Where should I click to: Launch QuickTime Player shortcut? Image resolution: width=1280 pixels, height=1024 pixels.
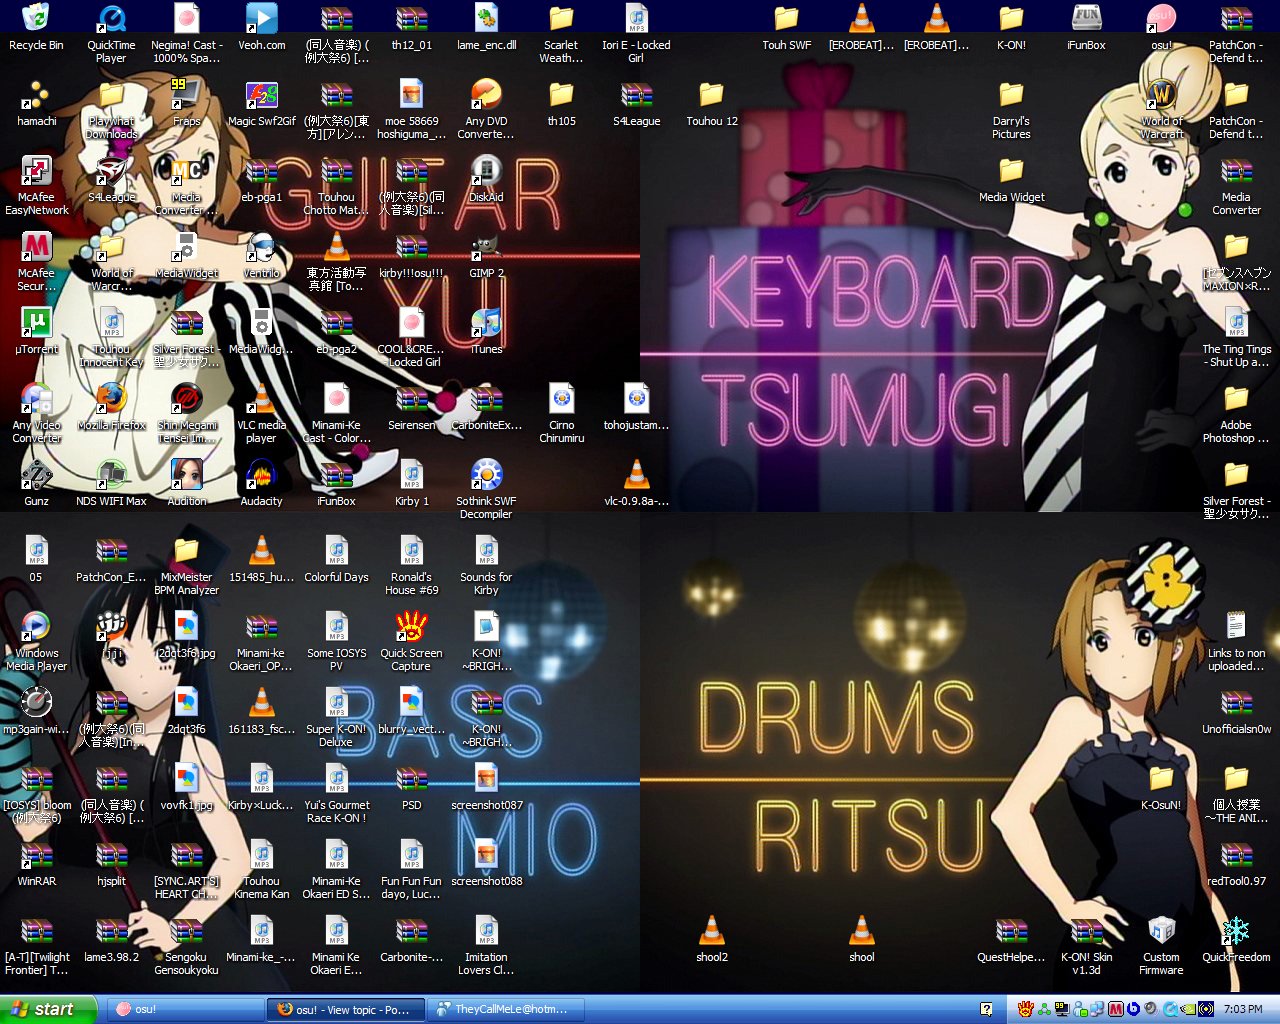[111, 34]
